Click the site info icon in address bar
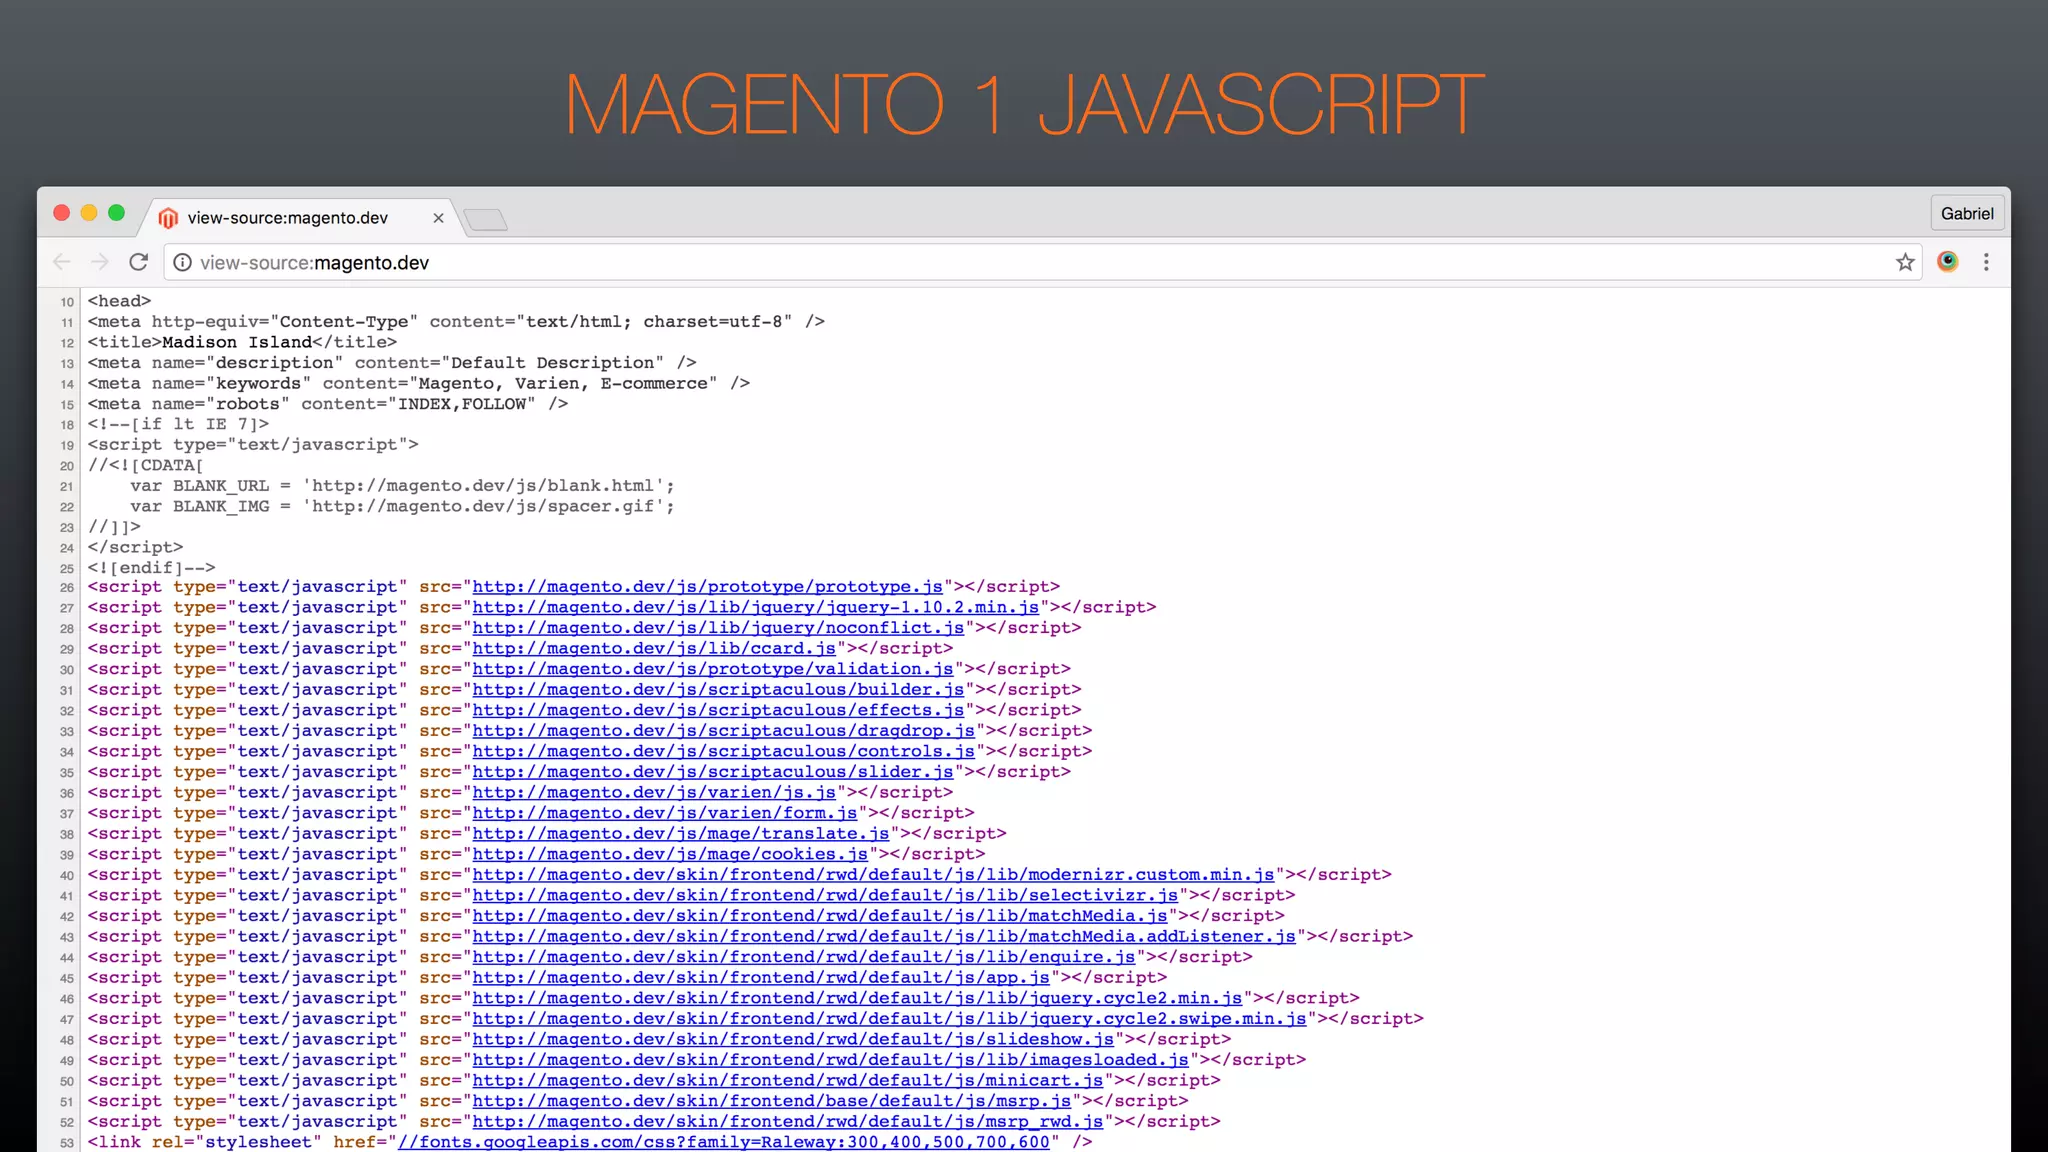Image resolution: width=2048 pixels, height=1152 pixels. tap(182, 262)
